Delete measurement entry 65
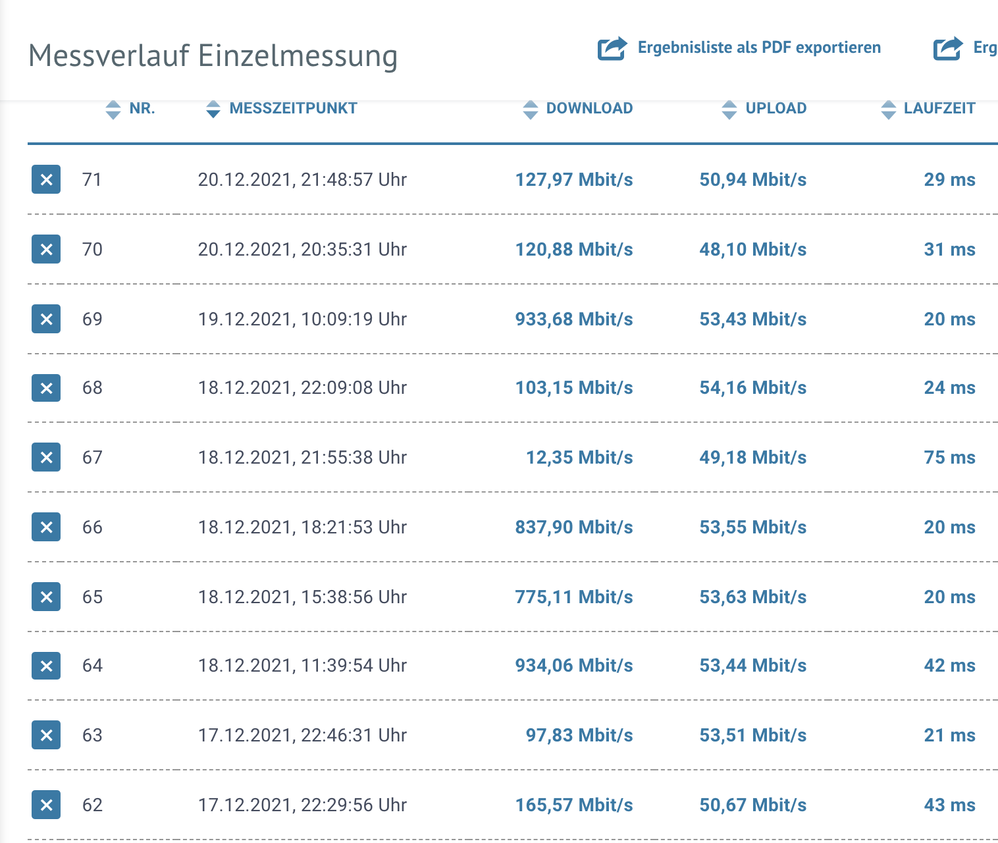This screenshot has height=843, width=998. pyautogui.click(x=46, y=597)
